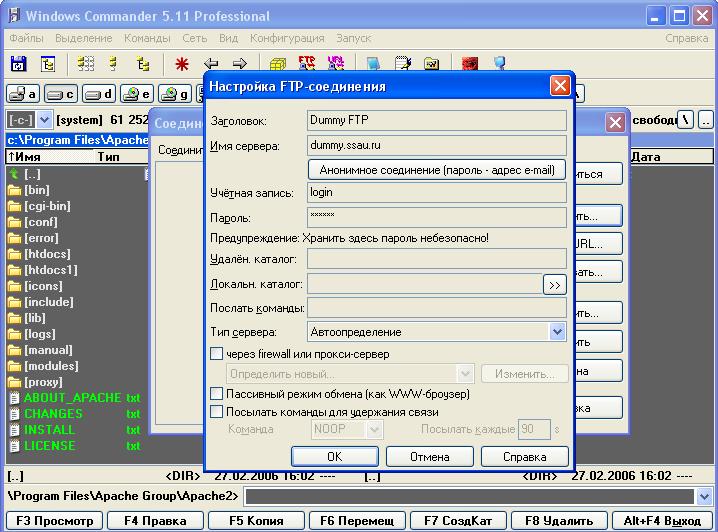Click the yellow boxes pack files icon
The image size is (718, 532).
[x=277, y=64]
